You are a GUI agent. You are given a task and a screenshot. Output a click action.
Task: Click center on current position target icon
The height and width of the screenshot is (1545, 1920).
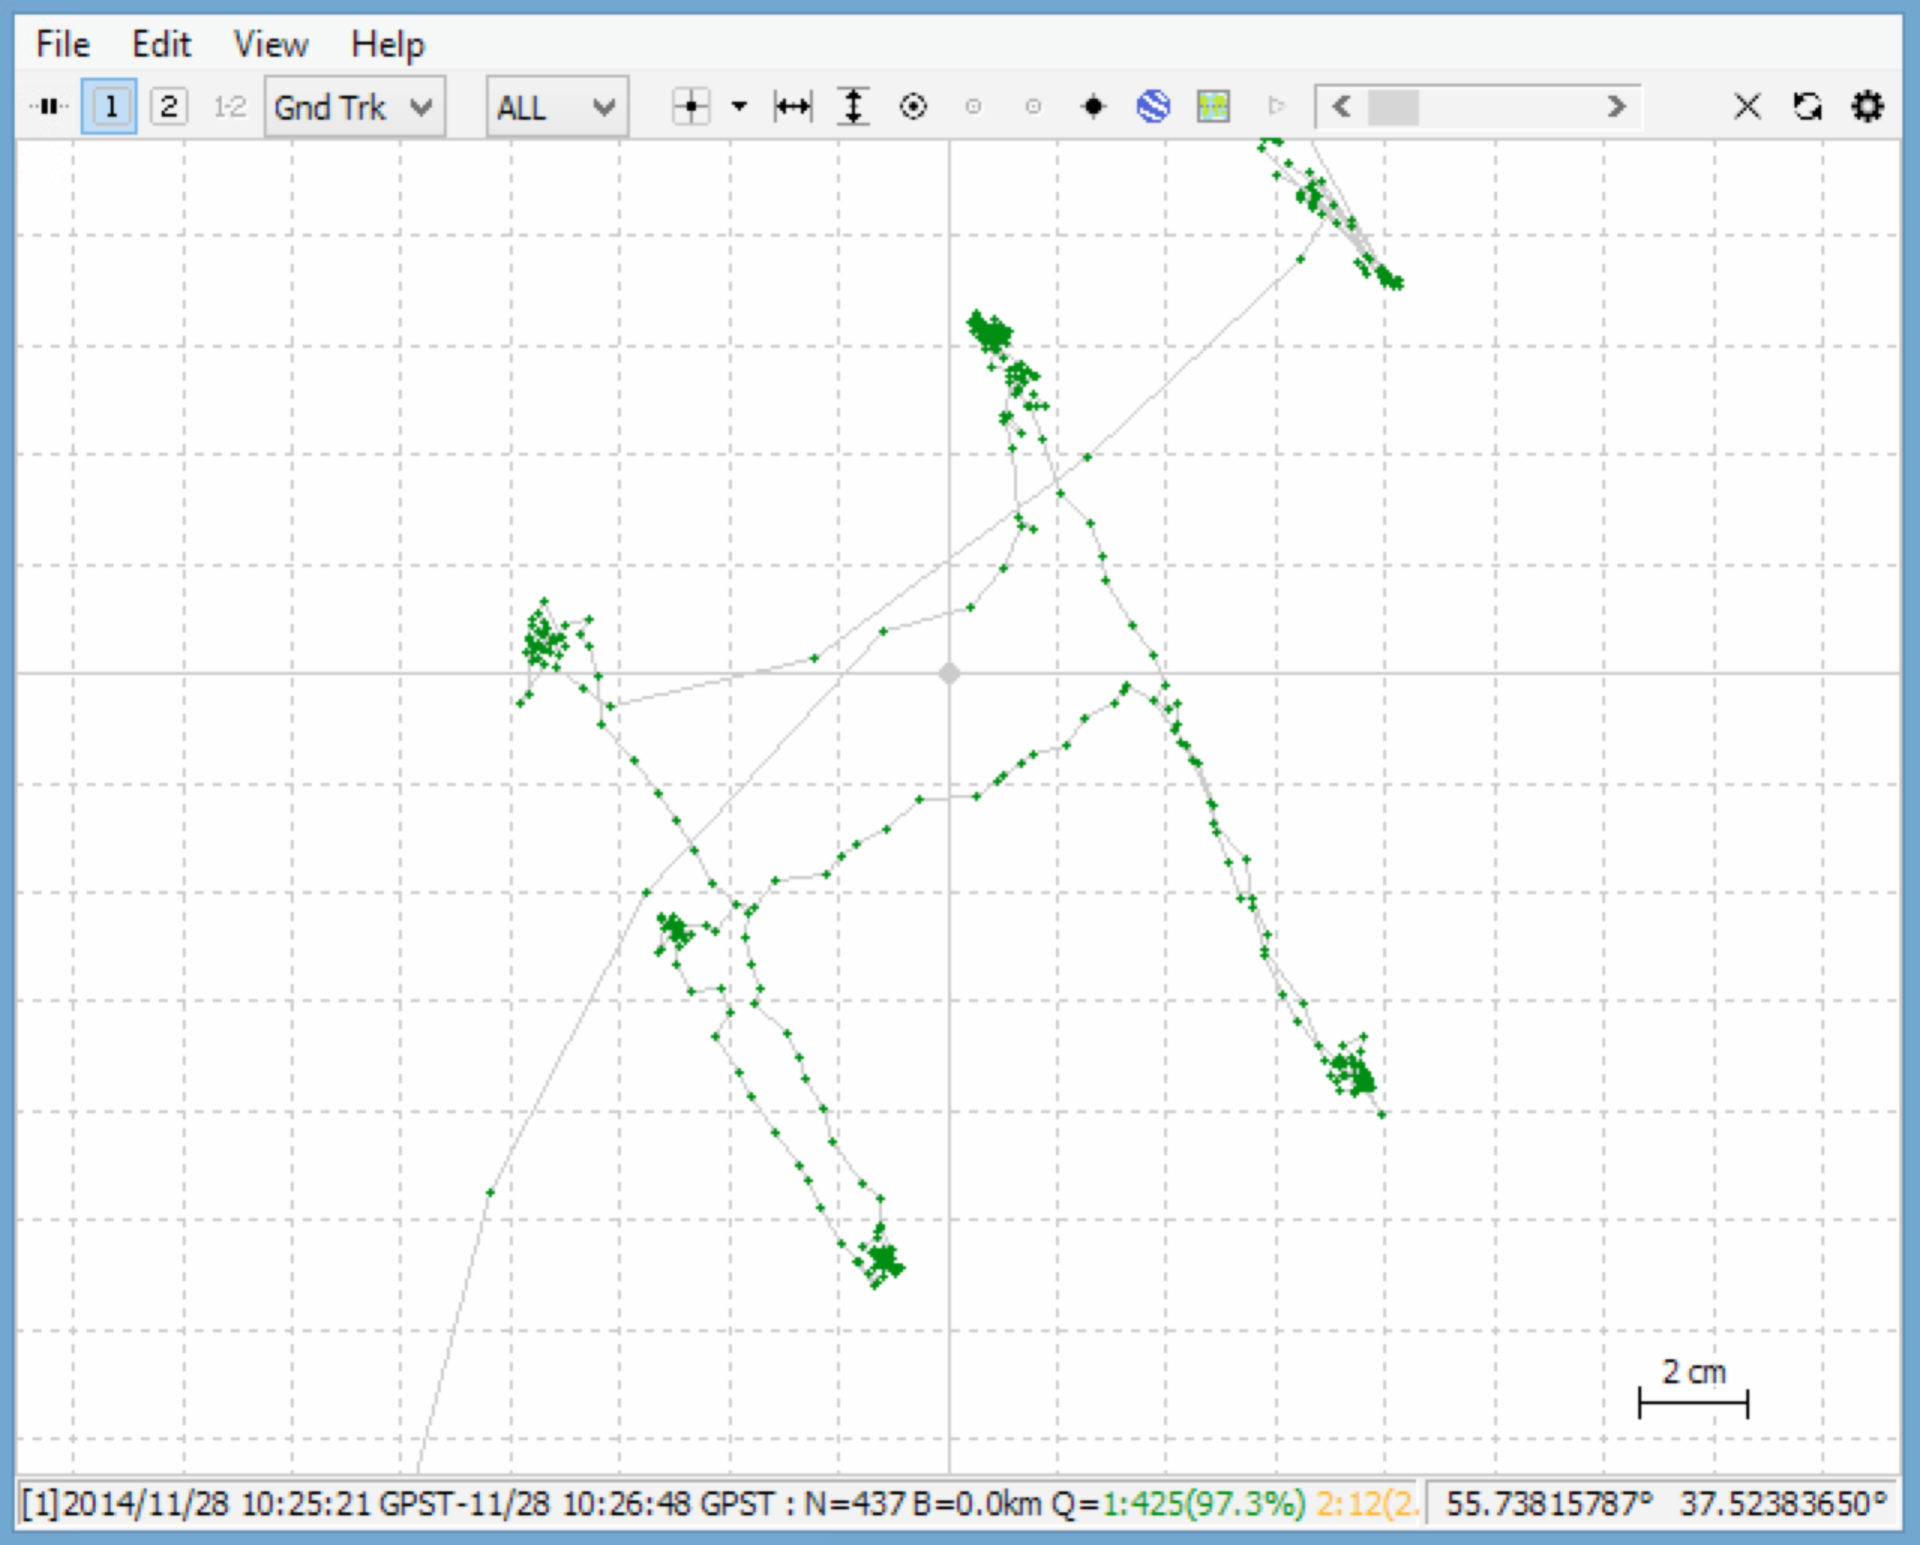[x=913, y=106]
